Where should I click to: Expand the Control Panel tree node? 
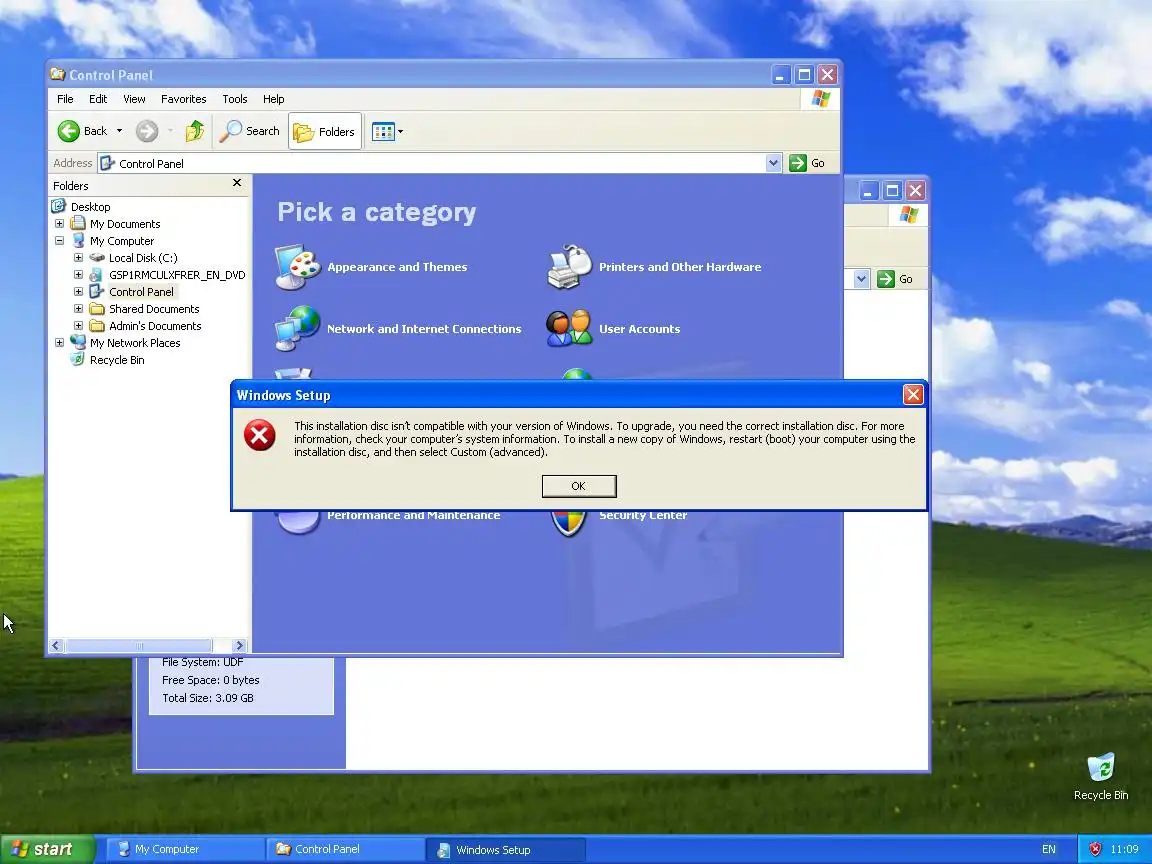pos(79,291)
